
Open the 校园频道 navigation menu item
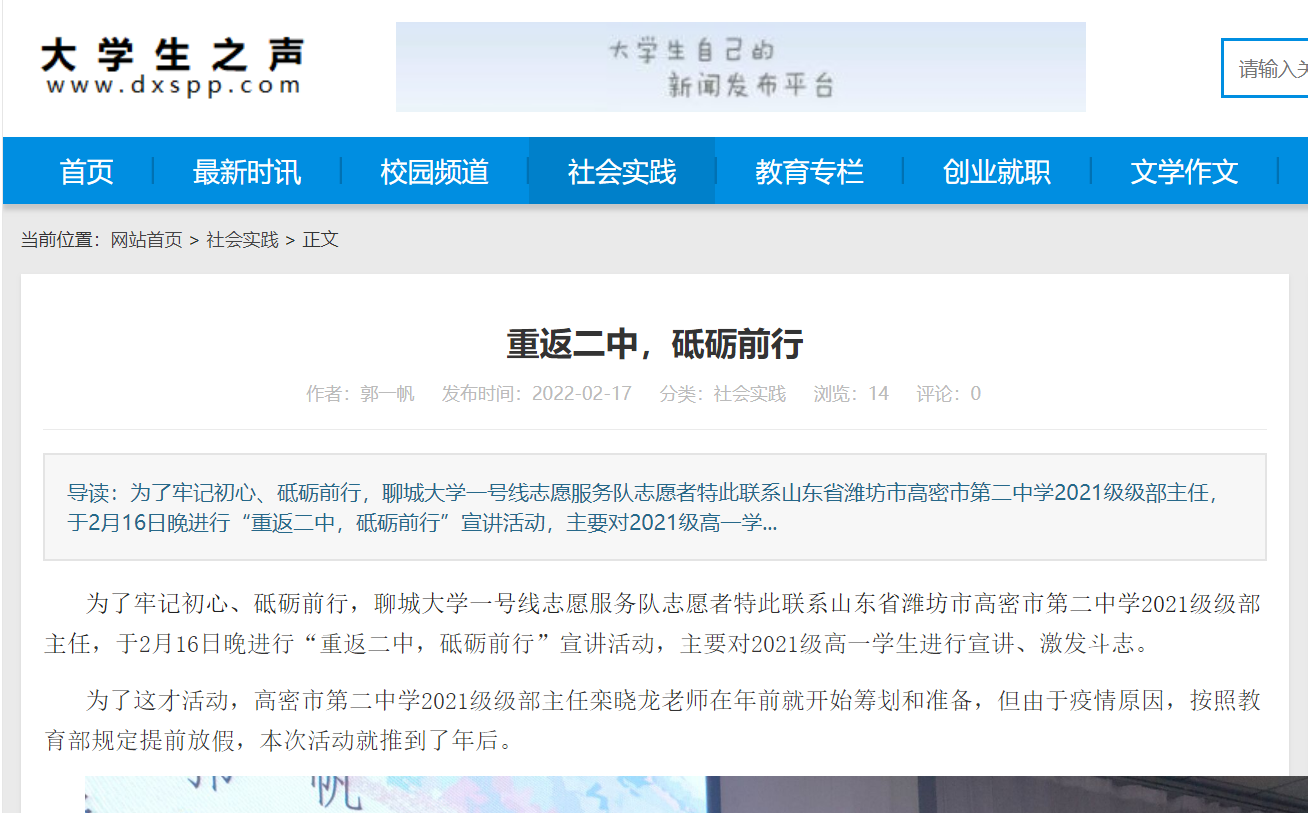[434, 171]
